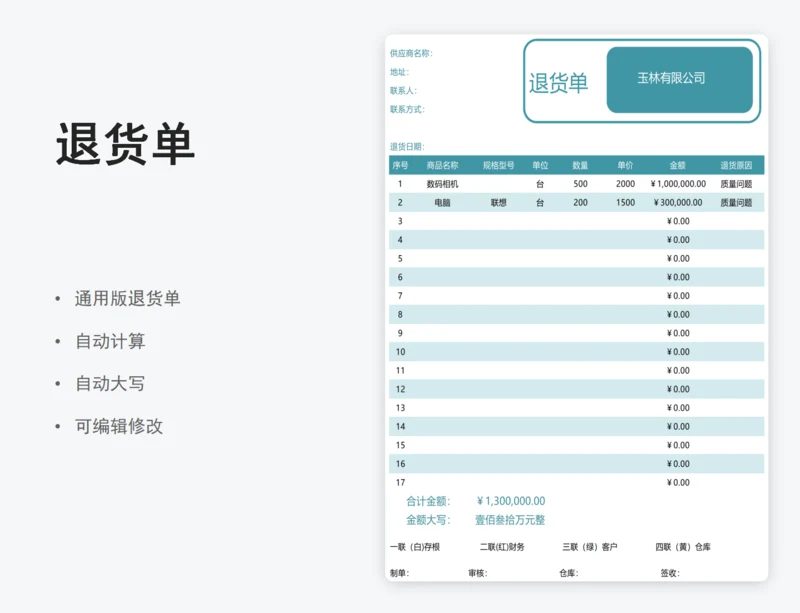The height and width of the screenshot is (613, 800).
Task: Click the 电脑 cell in row 2
Action: 442,203
